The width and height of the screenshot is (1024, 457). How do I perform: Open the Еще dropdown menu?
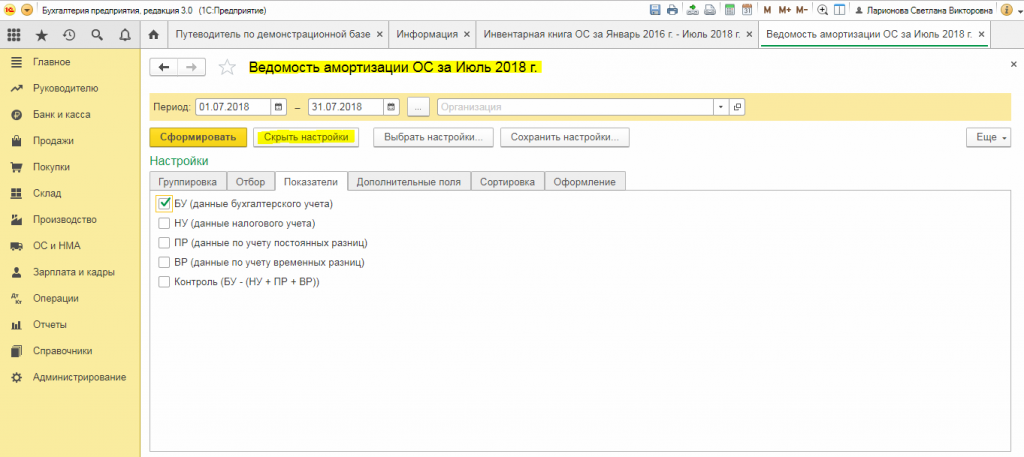988,138
